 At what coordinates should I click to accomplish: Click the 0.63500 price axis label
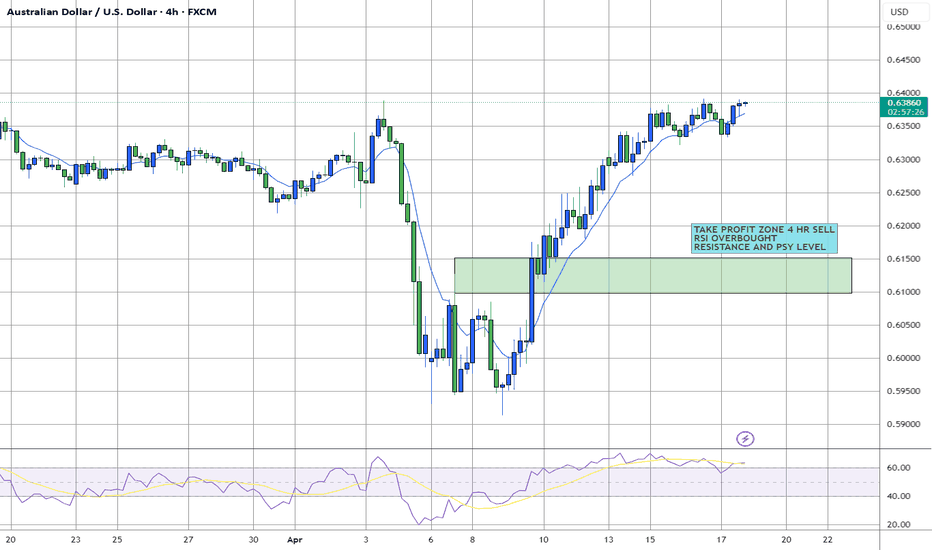(903, 126)
